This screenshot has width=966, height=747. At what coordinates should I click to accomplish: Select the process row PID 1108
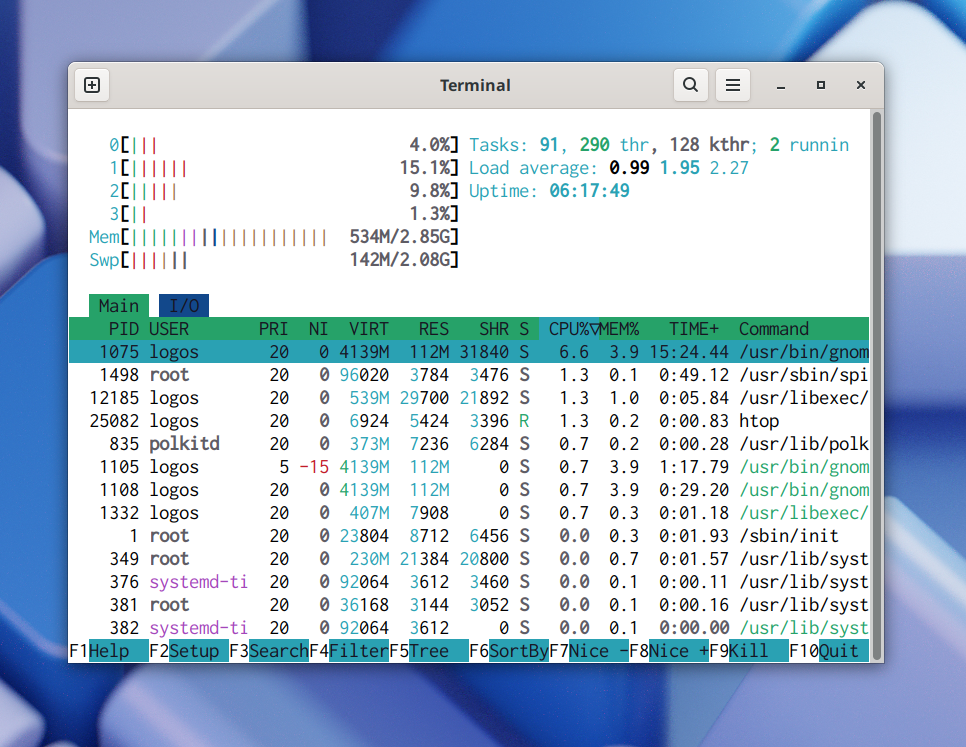click(x=469, y=490)
